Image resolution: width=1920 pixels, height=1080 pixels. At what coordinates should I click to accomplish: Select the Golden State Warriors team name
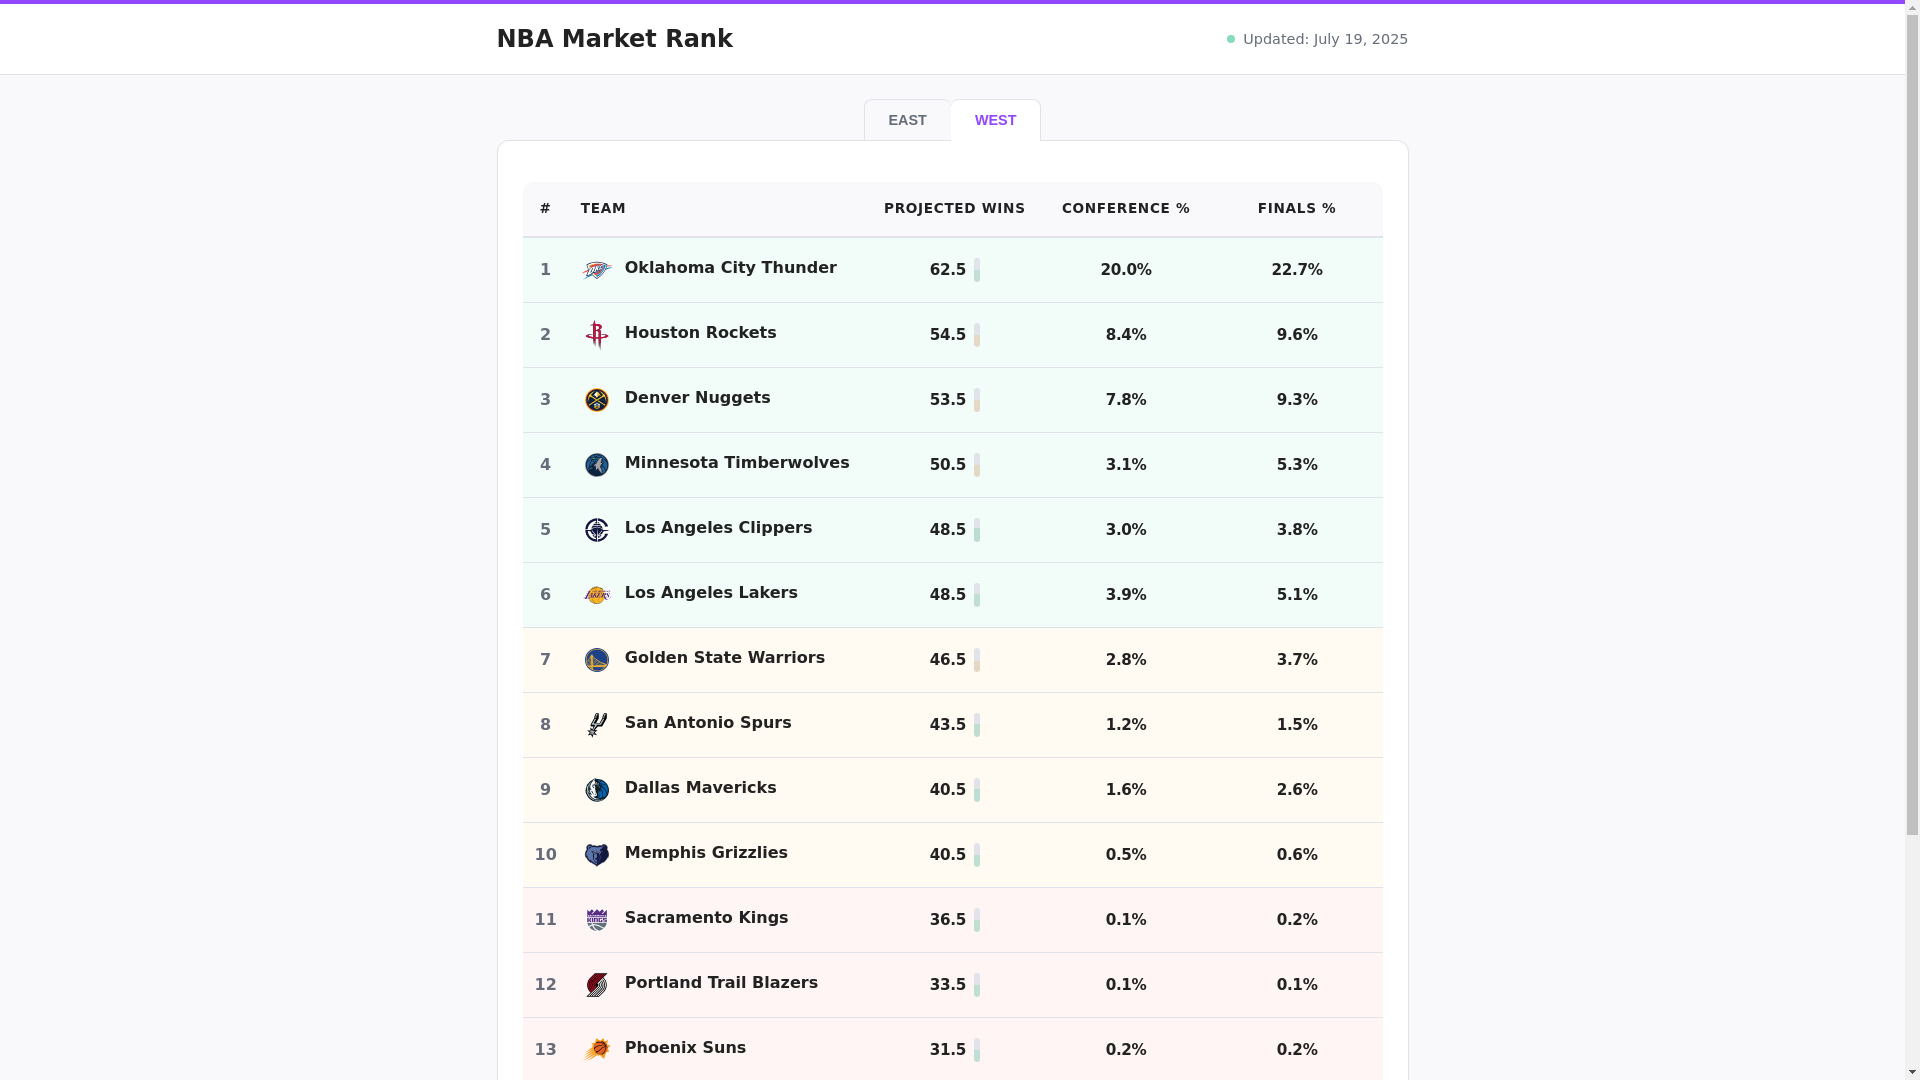coord(725,658)
